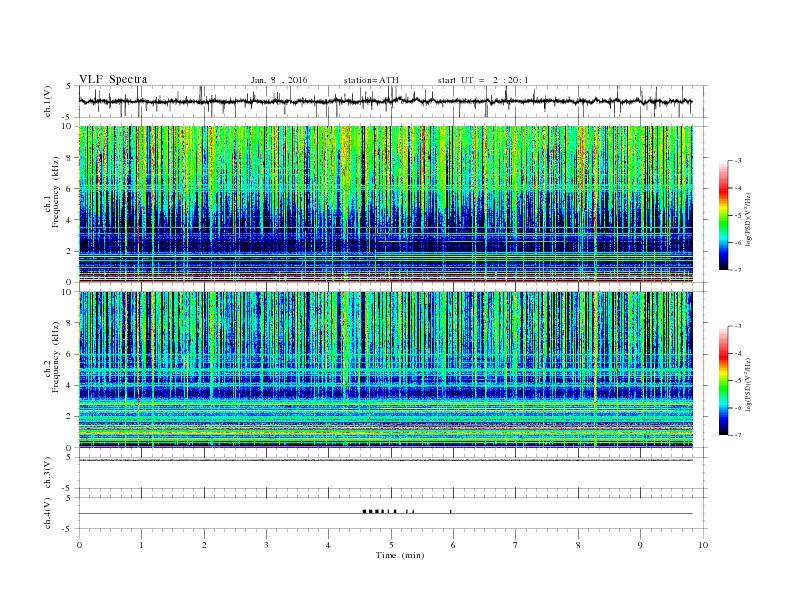This screenshot has width=792, height=612.
Task: Click the "4" tick on the time axis
Action: coord(328,545)
